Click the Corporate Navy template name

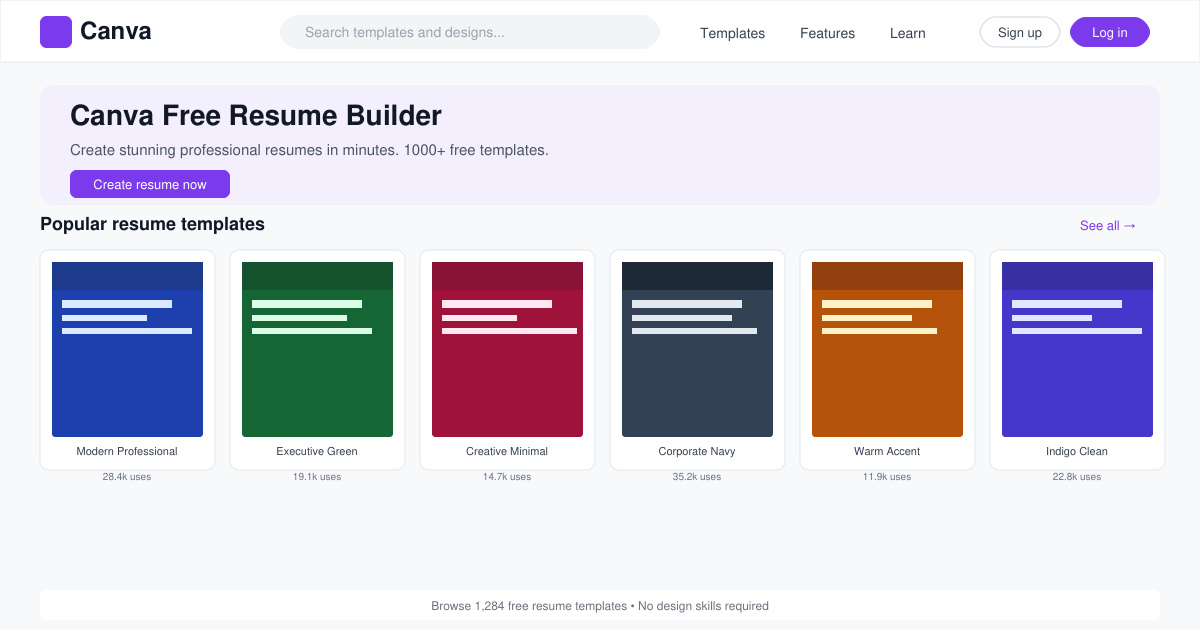[697, 451]
